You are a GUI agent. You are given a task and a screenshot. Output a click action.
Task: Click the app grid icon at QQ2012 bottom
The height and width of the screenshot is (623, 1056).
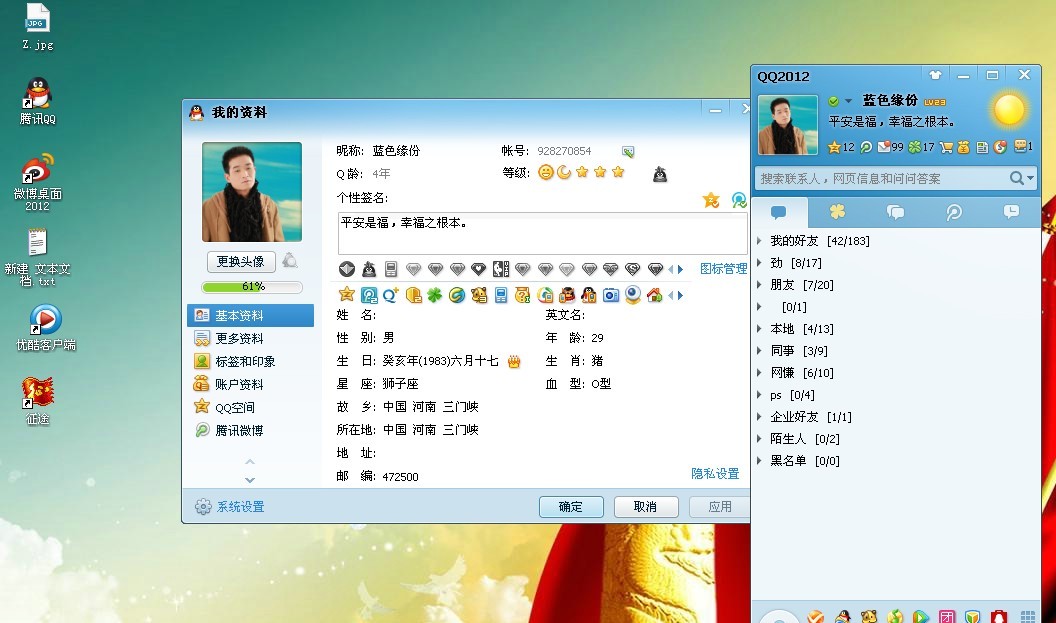coord(1028,616)
